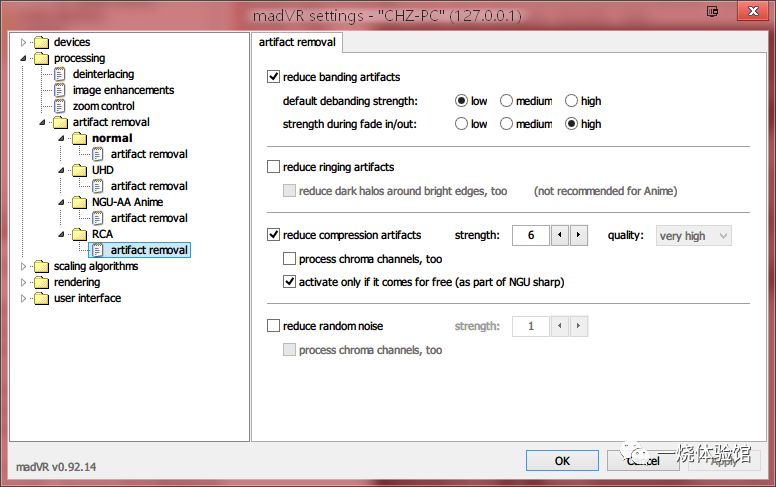Collapse the NGU-AA Anime profile node
Screen dimensions: 776x487
click(x=61, y=202)
